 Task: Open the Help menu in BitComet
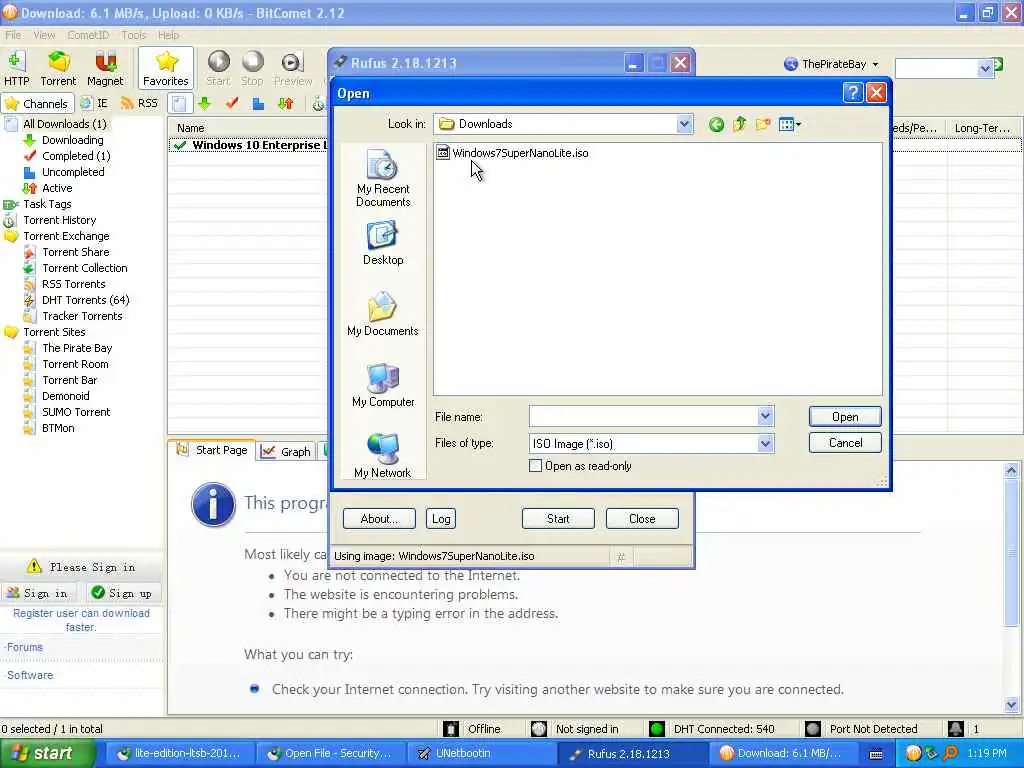tap(168, 35)
